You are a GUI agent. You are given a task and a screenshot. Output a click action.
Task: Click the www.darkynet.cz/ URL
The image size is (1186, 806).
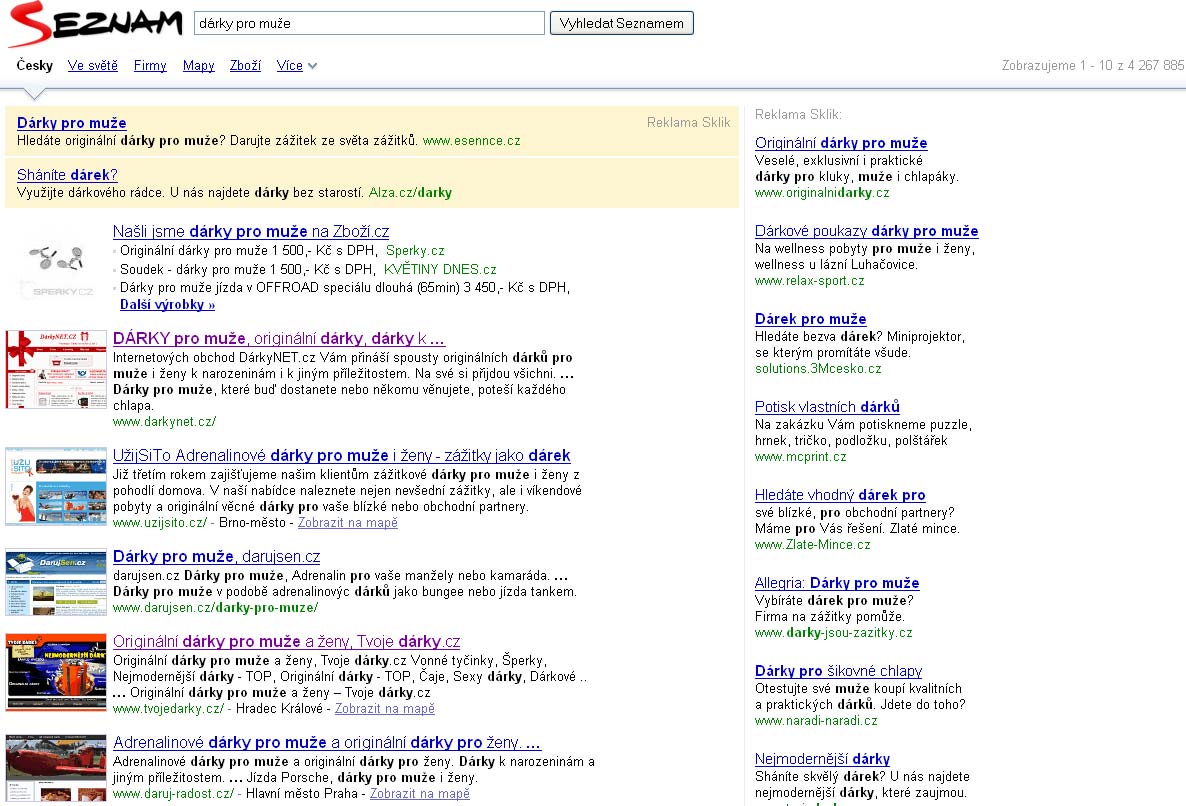[164, 421]
